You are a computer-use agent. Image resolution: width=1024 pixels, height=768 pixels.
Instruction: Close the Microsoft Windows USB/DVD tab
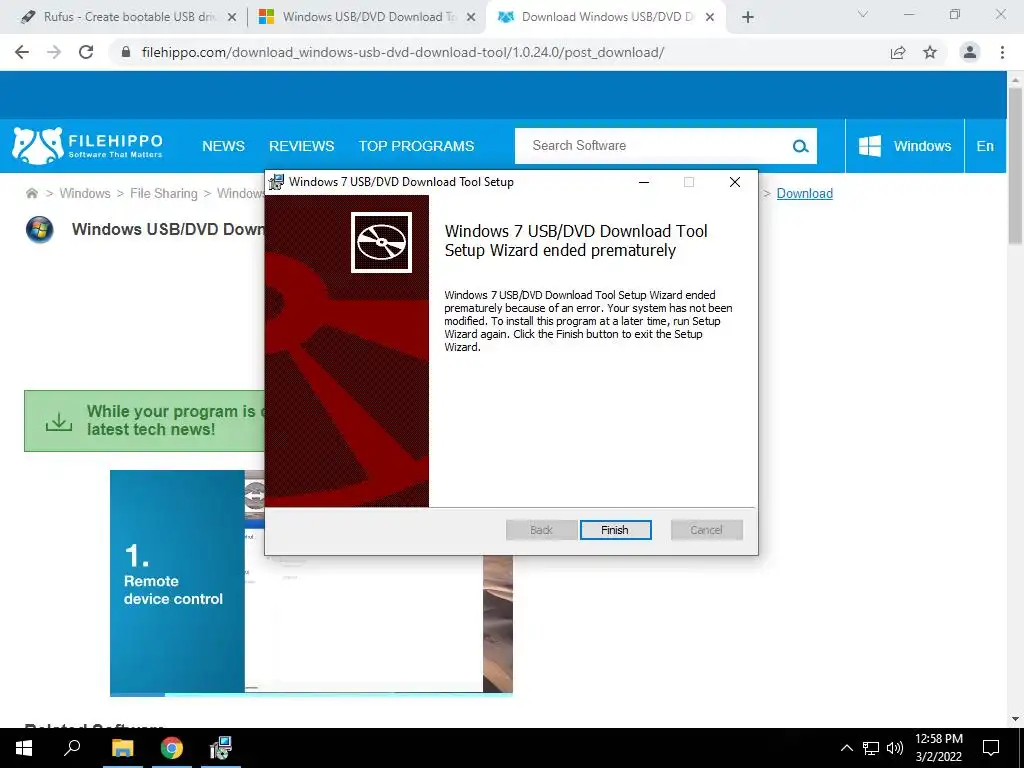pyautogui.click(x=471, y=18)
